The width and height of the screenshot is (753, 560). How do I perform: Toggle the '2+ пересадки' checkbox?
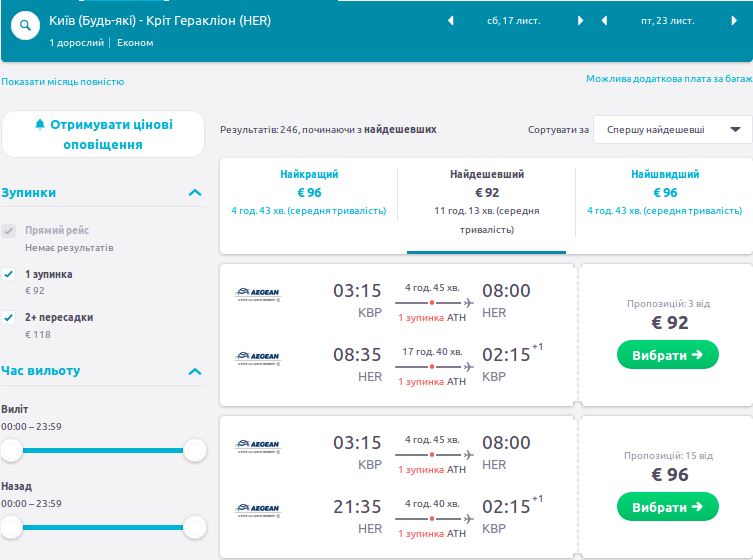tap(9, 317)
